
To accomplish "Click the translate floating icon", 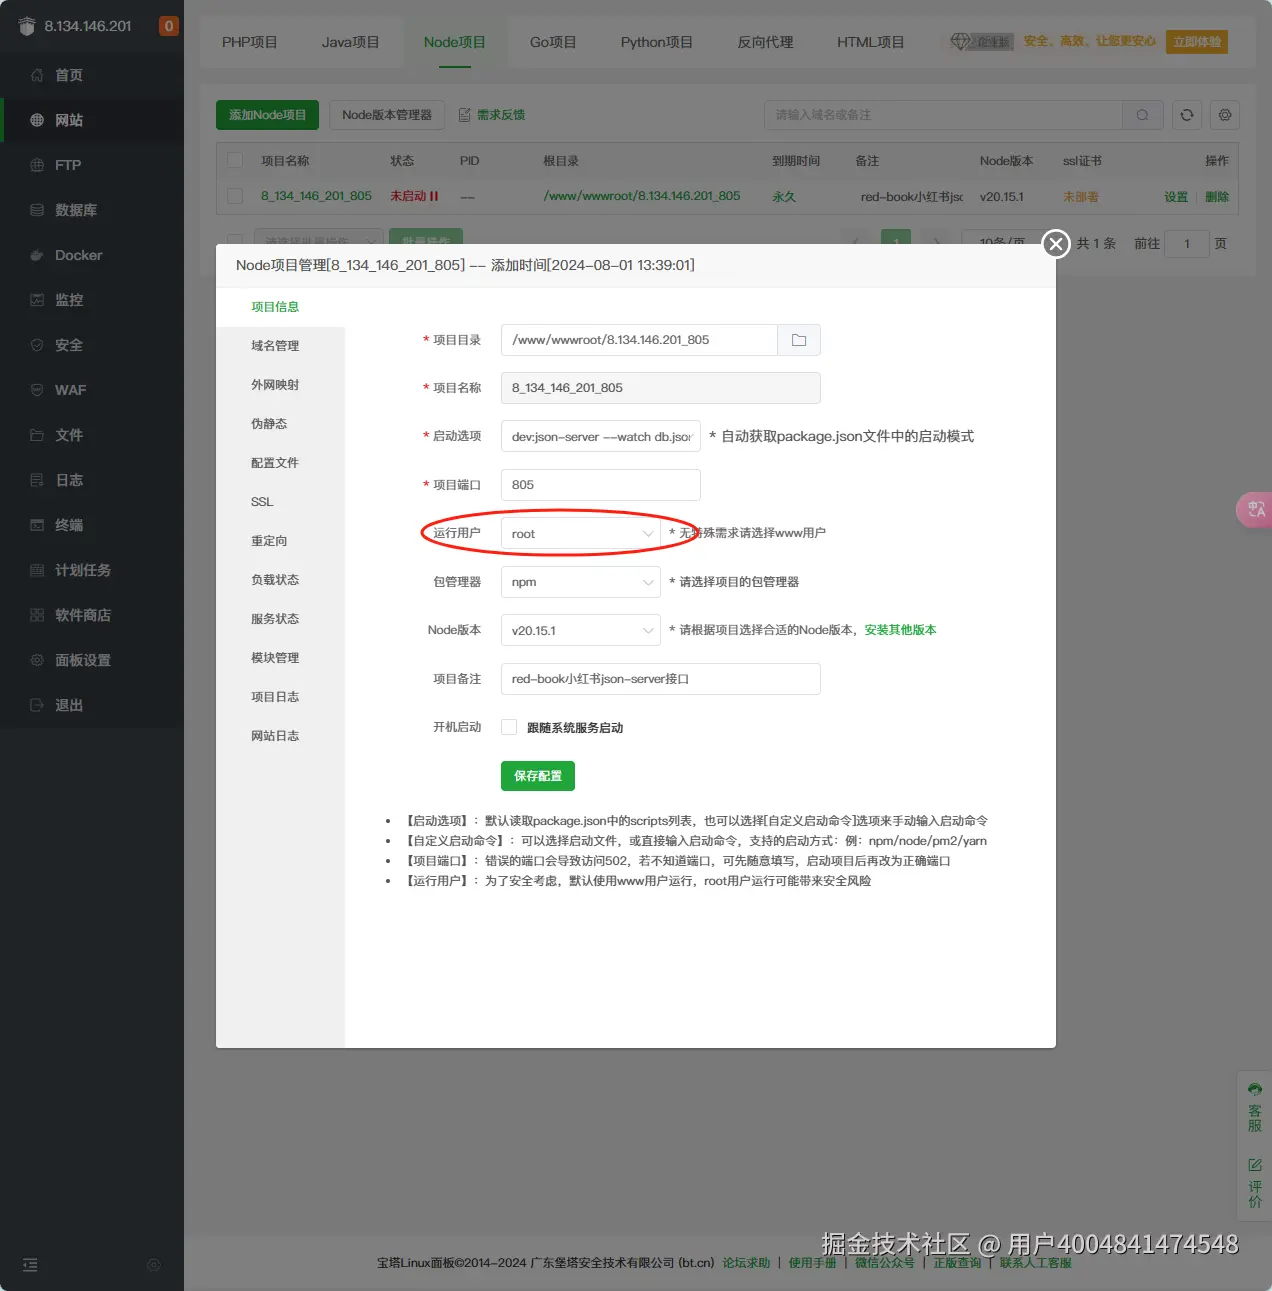I will tap(1255, 509).
